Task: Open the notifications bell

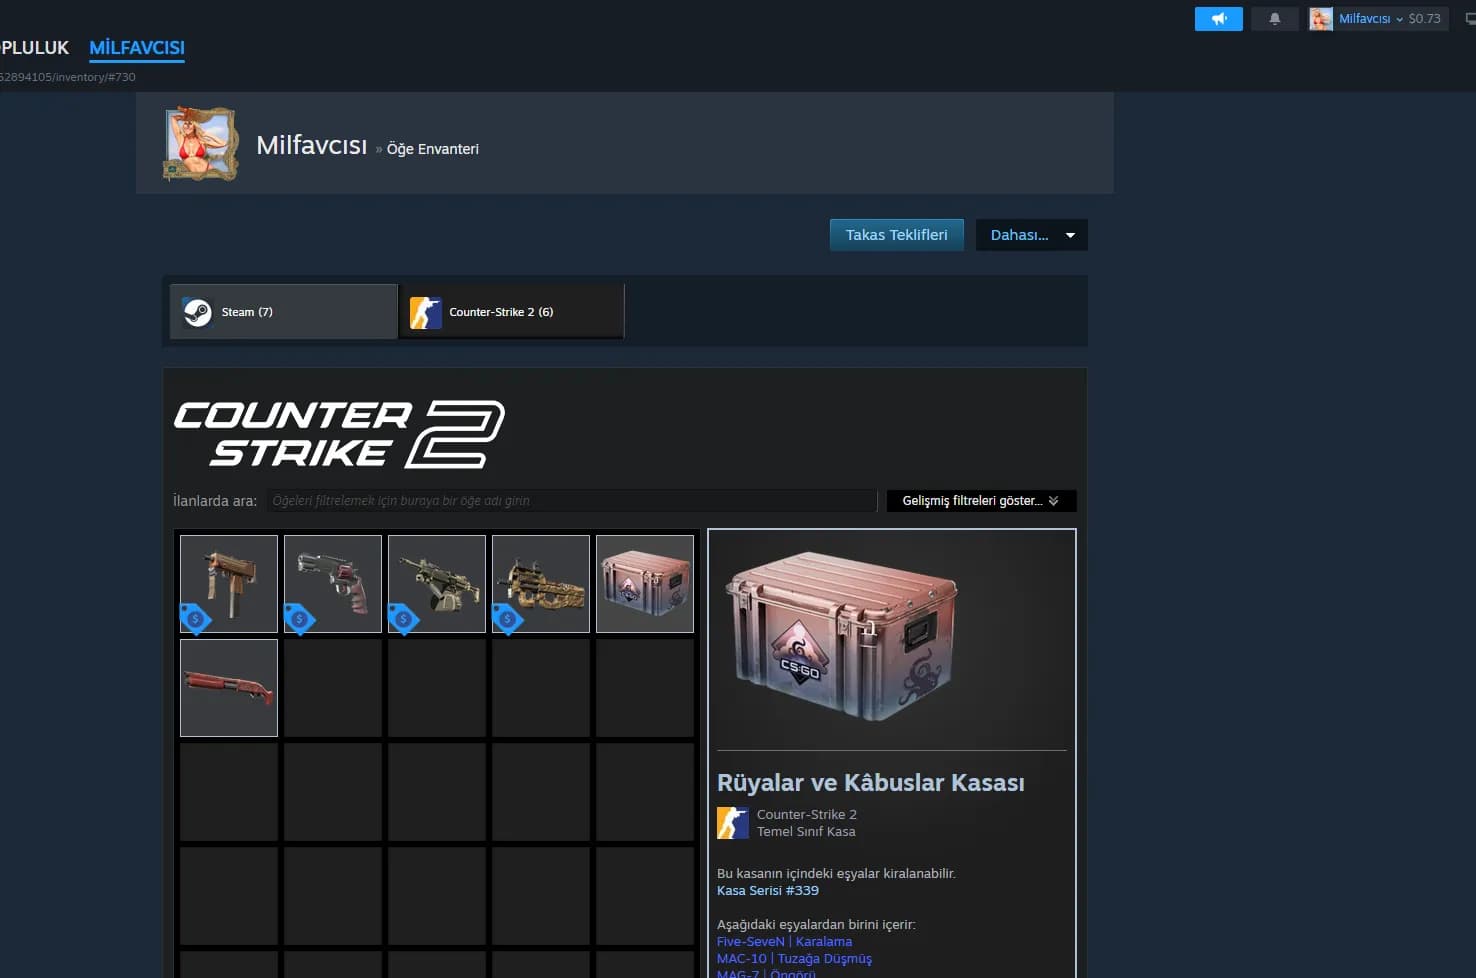Action: [x=1274, y=19]
